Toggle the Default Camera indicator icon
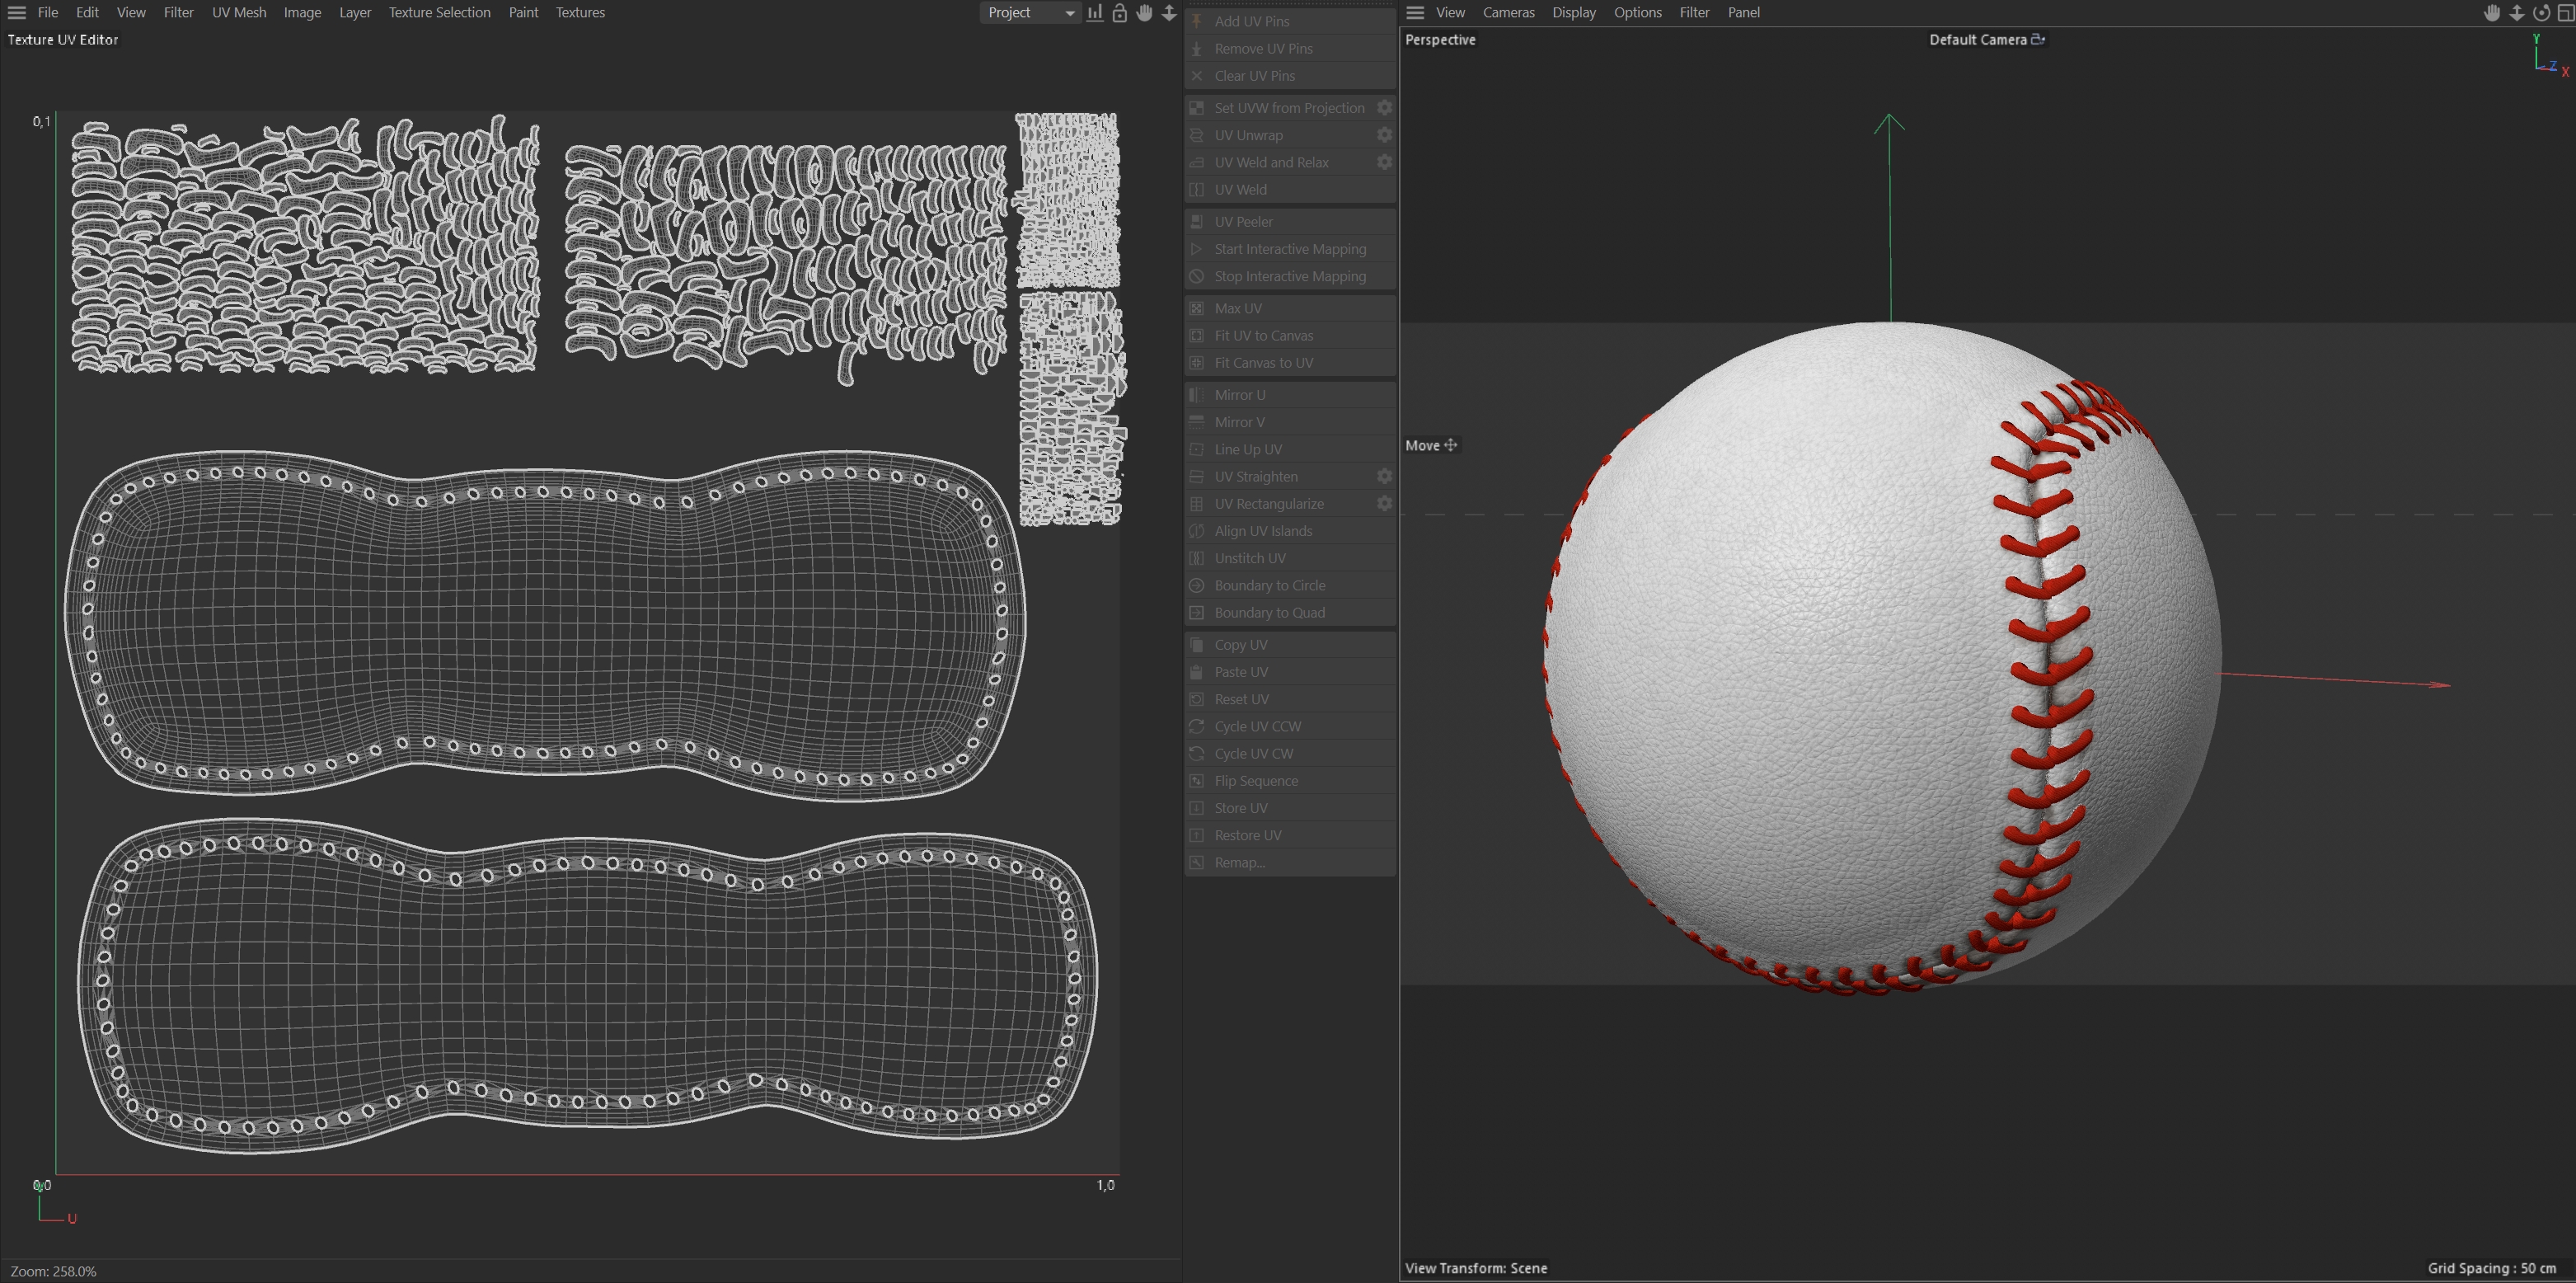Viewport: 2576px width, 1283px height. (2038, 40)
